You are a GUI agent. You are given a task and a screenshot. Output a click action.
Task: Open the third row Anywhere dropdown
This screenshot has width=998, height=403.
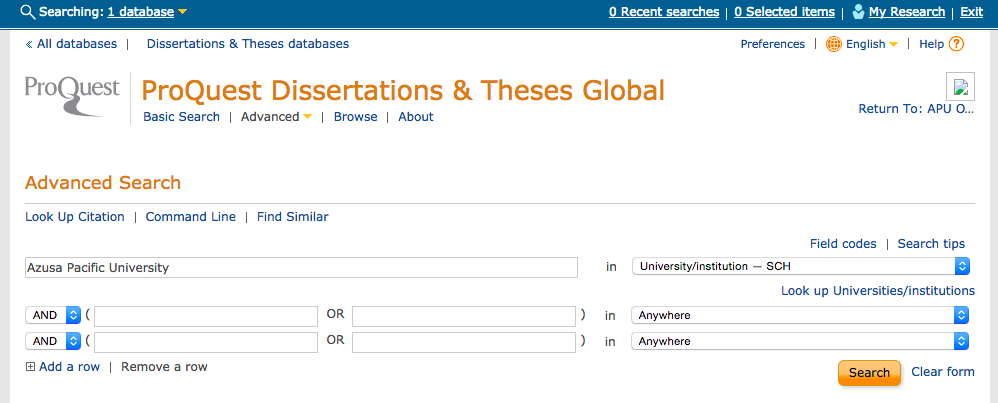pyautogui.click(x=800, y=341)
